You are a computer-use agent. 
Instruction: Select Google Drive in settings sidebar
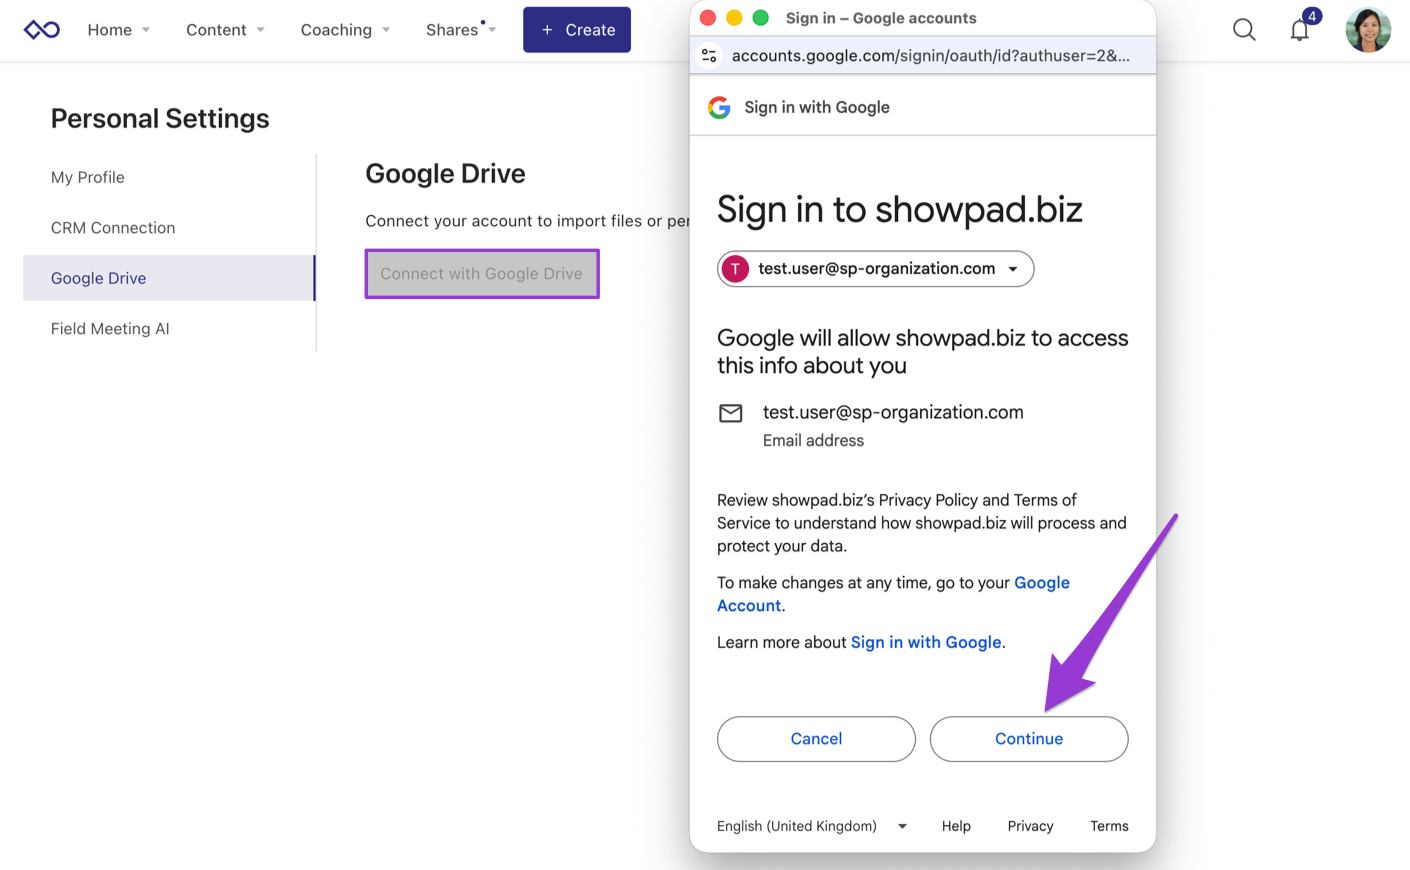[x=169, y=278]
